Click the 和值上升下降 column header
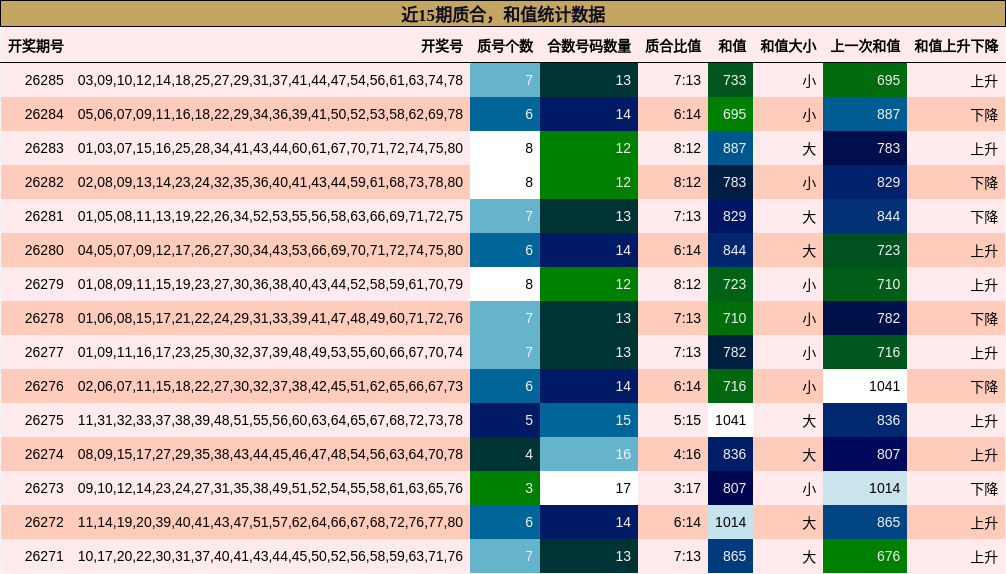 click(x=956, y=46)
